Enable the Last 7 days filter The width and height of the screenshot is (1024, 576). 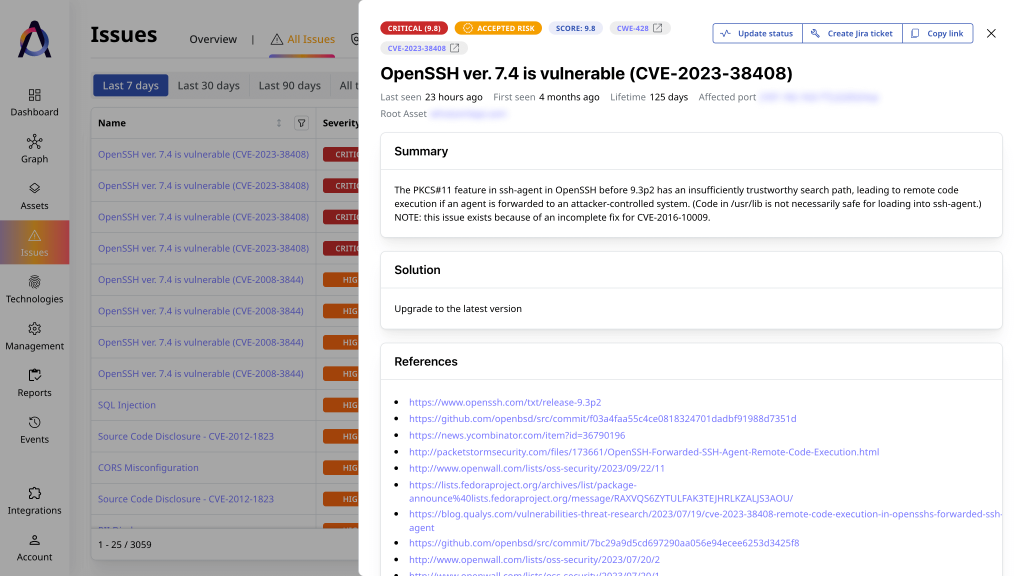pyautogui.click(x=130, y=85)
